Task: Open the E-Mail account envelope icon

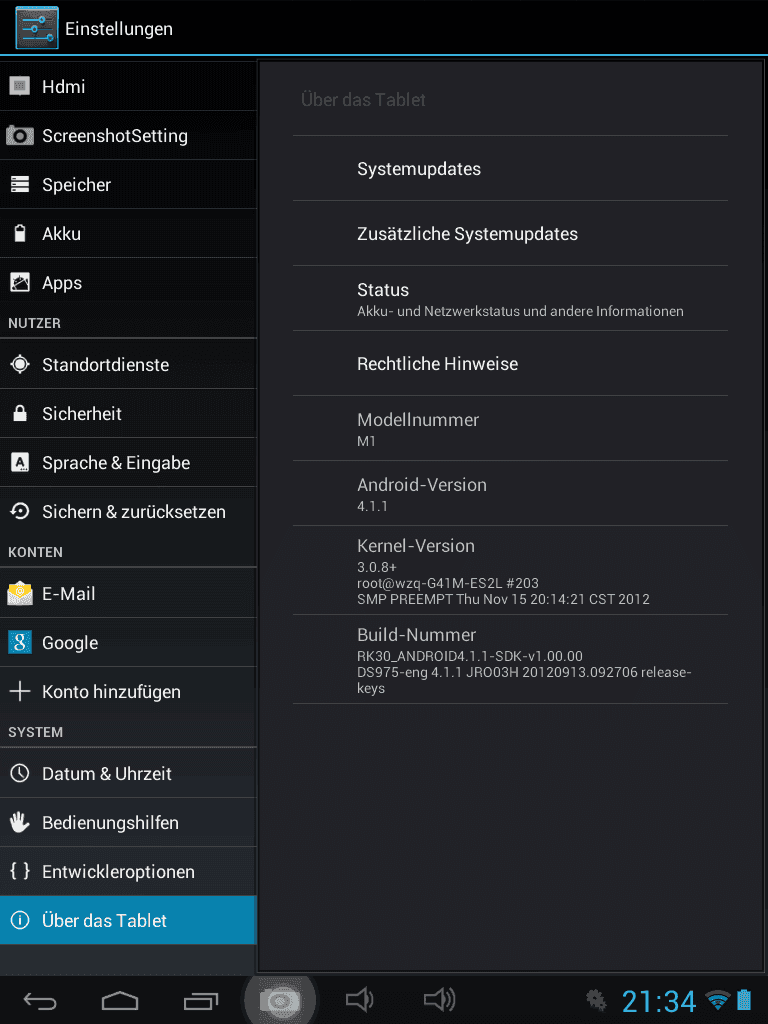Action: pyautogui.click(x=20, y=593)
